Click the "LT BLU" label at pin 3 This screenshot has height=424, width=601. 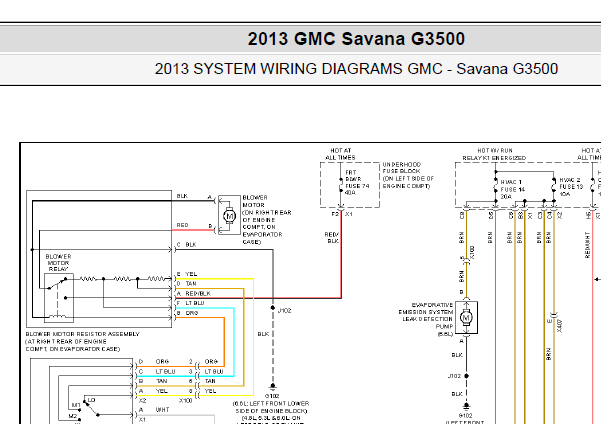coord(214,371)
